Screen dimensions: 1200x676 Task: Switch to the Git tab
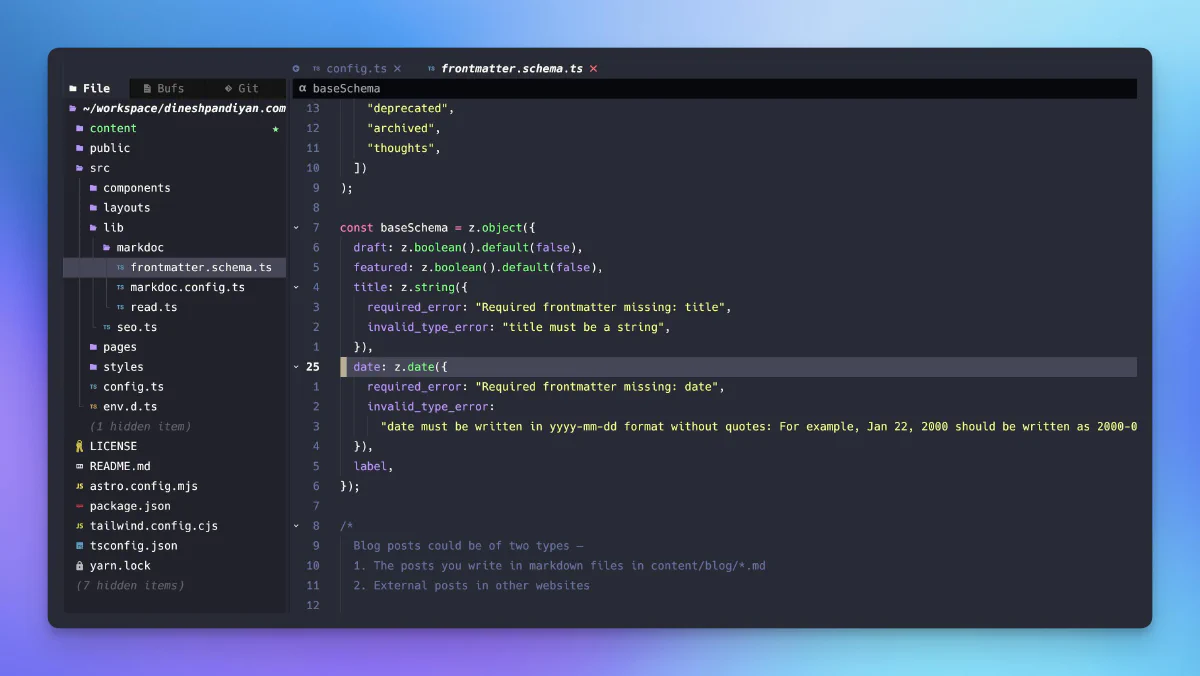point(243,88)
